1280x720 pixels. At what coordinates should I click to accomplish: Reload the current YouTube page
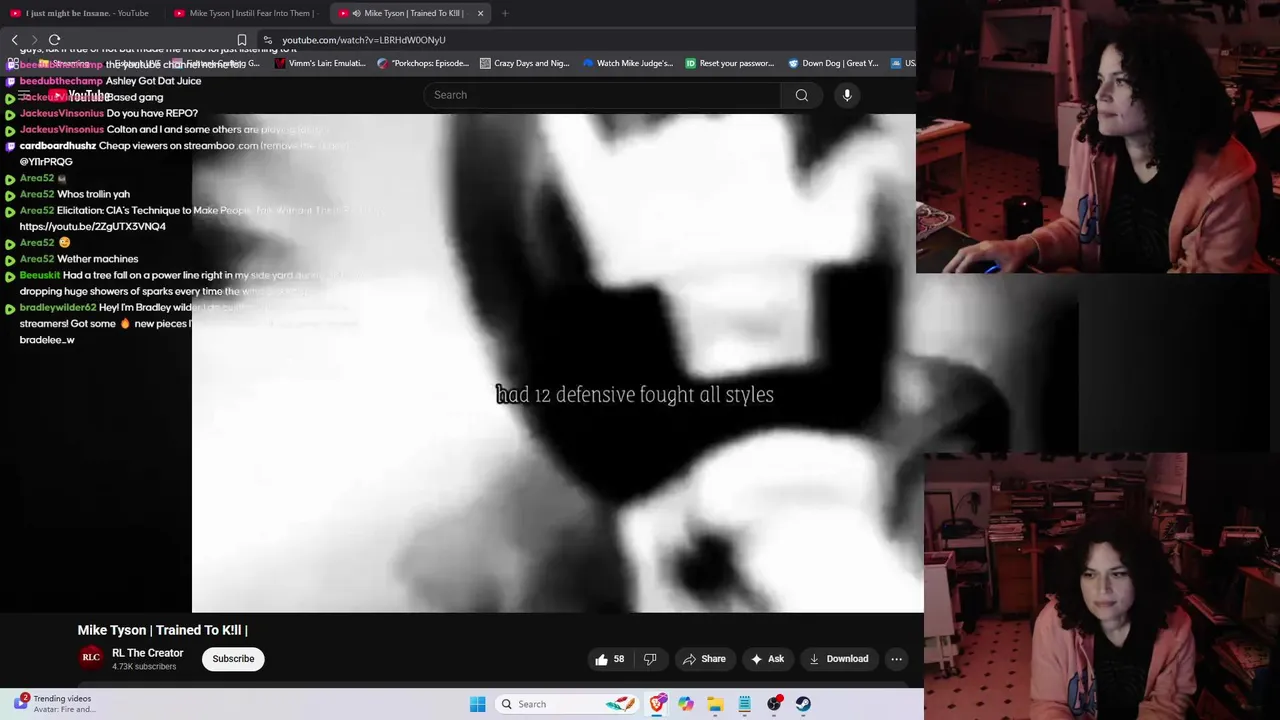click(x=55, y=40)
